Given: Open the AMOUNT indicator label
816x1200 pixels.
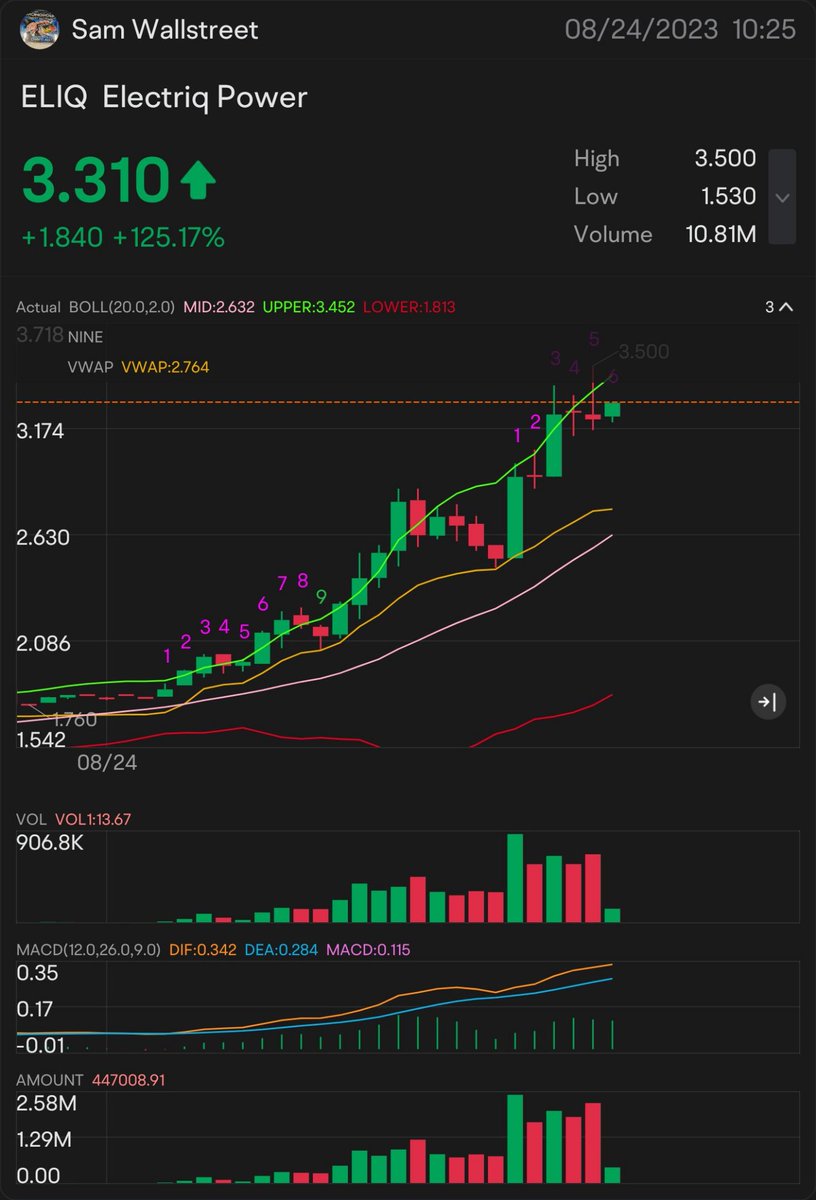Looking at the screenshot, I should [x=50, y=1080].
